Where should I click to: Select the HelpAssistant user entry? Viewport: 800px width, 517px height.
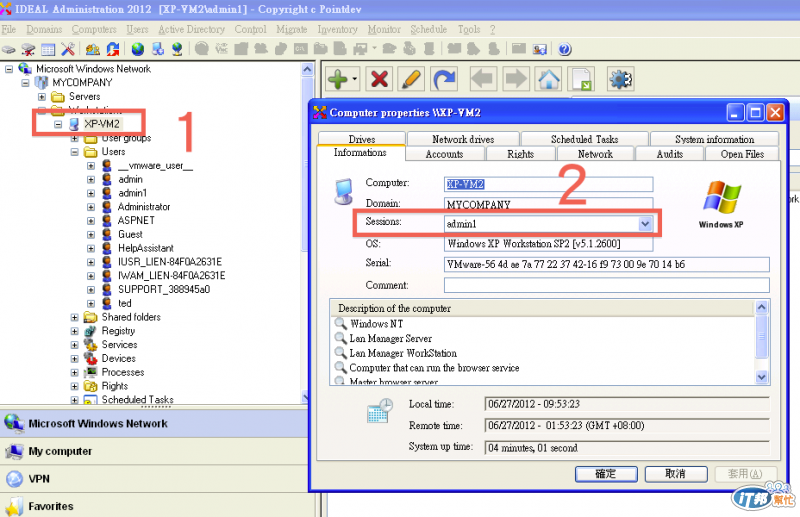tap(145, 248)
